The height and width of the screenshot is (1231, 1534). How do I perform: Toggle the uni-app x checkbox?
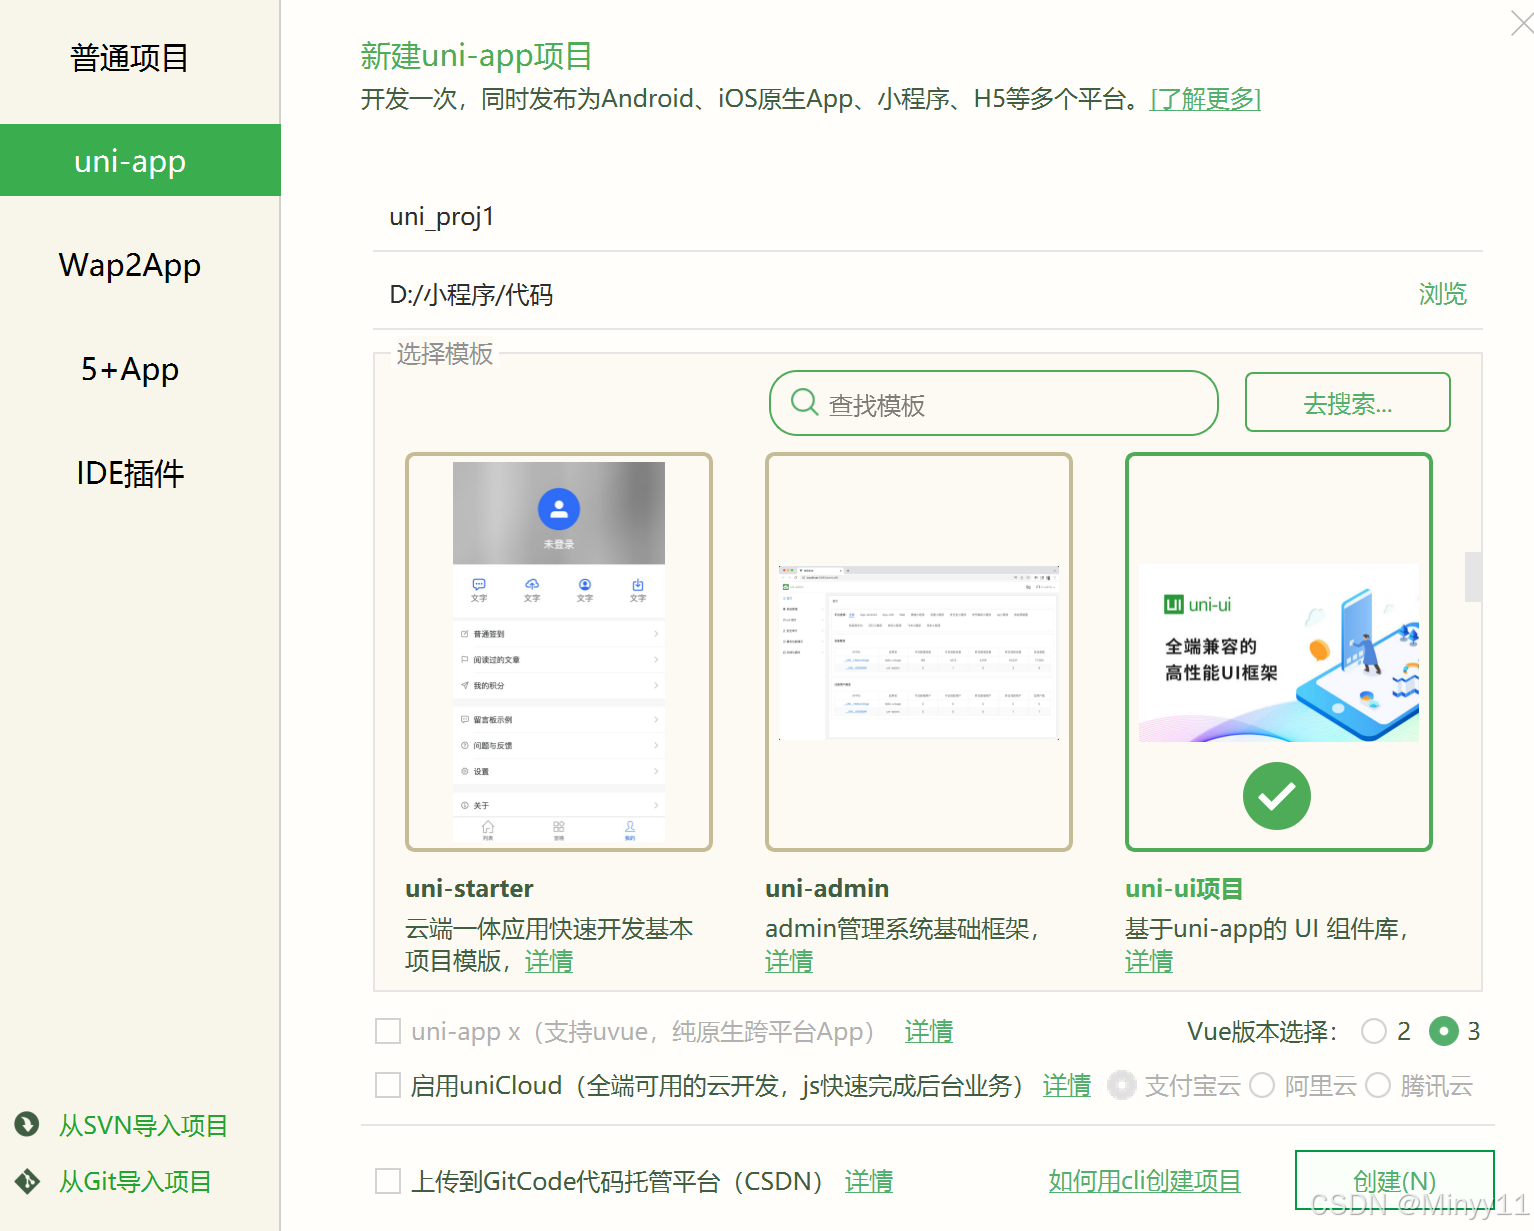388,1031
